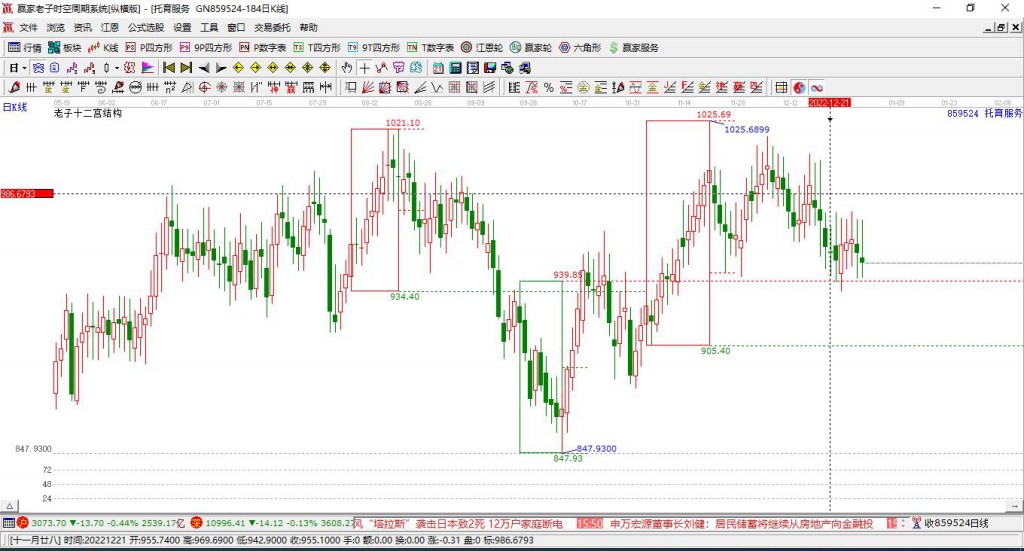Open the 江恩 menu
Viewport: 1024px width, 551px height.
[110, 27]
